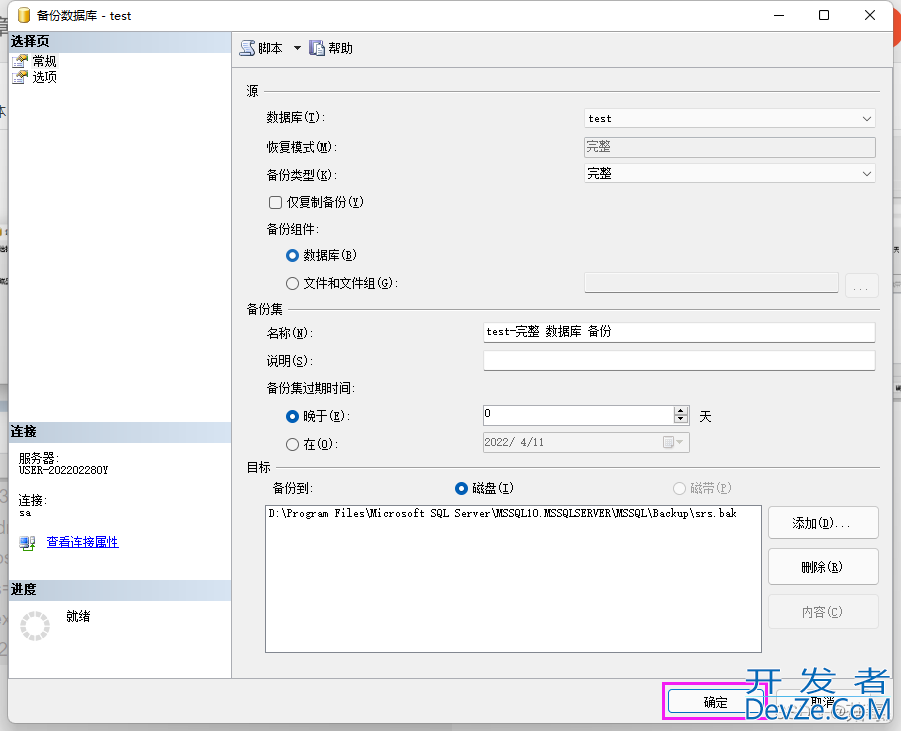Click the connection properties icon

(x=27, y=543)
